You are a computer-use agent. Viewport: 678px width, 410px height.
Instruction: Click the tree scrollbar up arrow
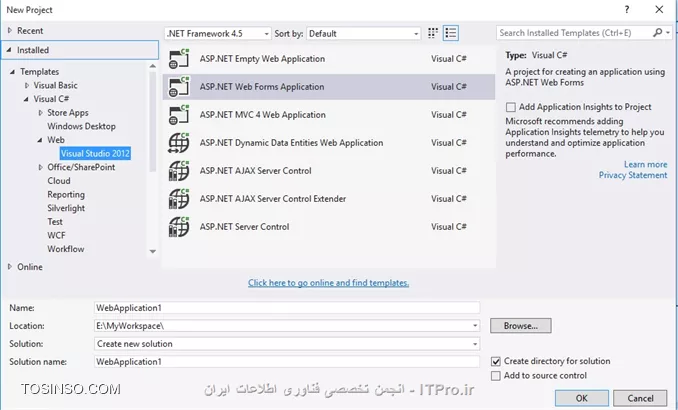point(152,66)
